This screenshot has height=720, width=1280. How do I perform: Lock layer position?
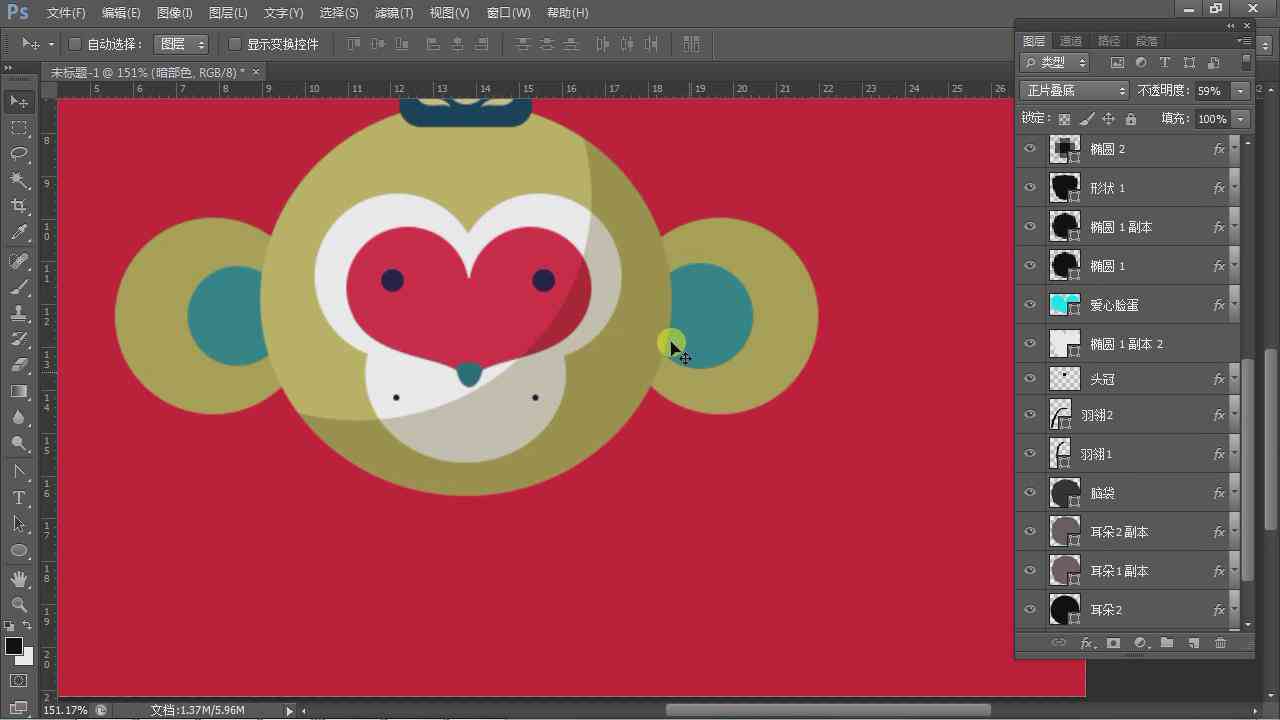[x=1108, y=119]
